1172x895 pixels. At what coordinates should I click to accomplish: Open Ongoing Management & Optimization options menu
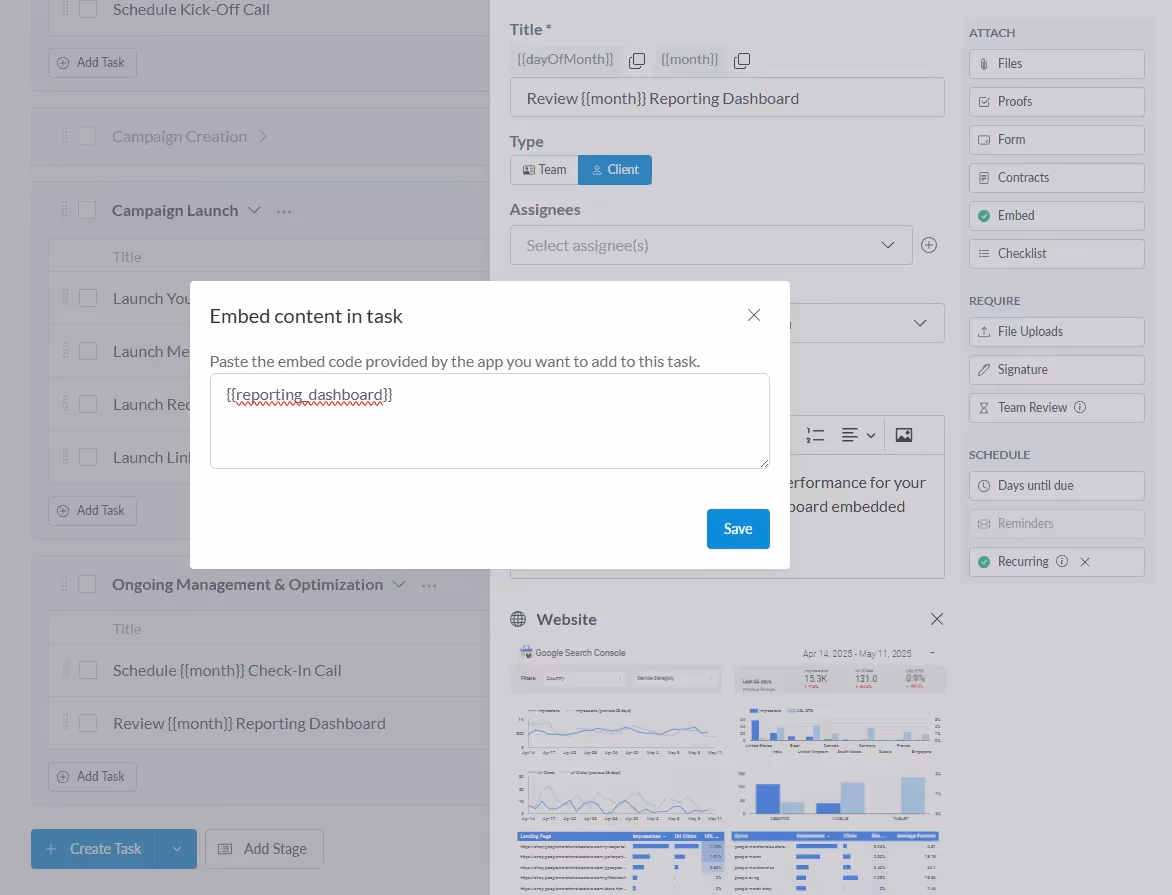click(429, 585)
